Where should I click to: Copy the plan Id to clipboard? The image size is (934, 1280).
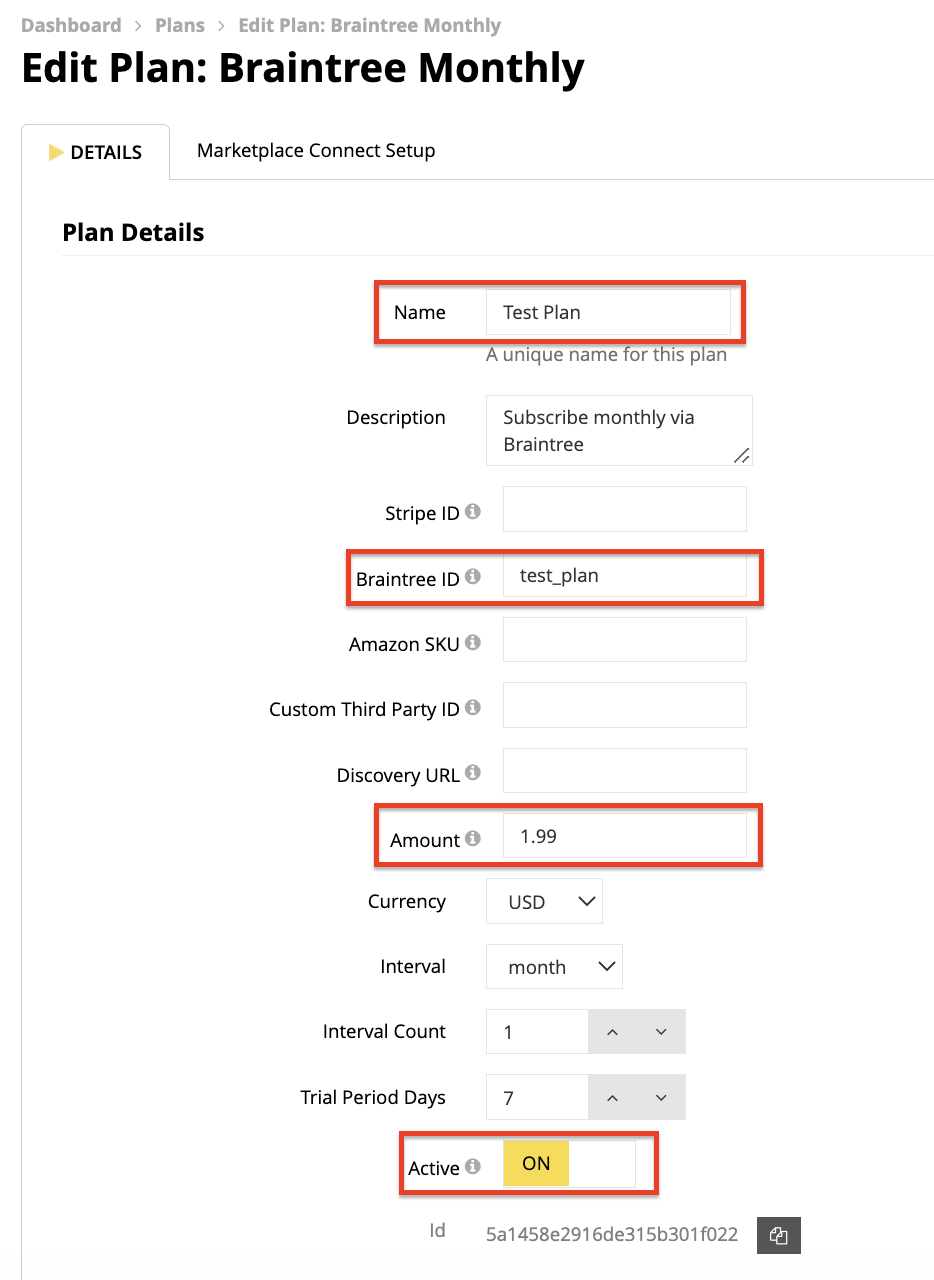(x=779, y=1235)
